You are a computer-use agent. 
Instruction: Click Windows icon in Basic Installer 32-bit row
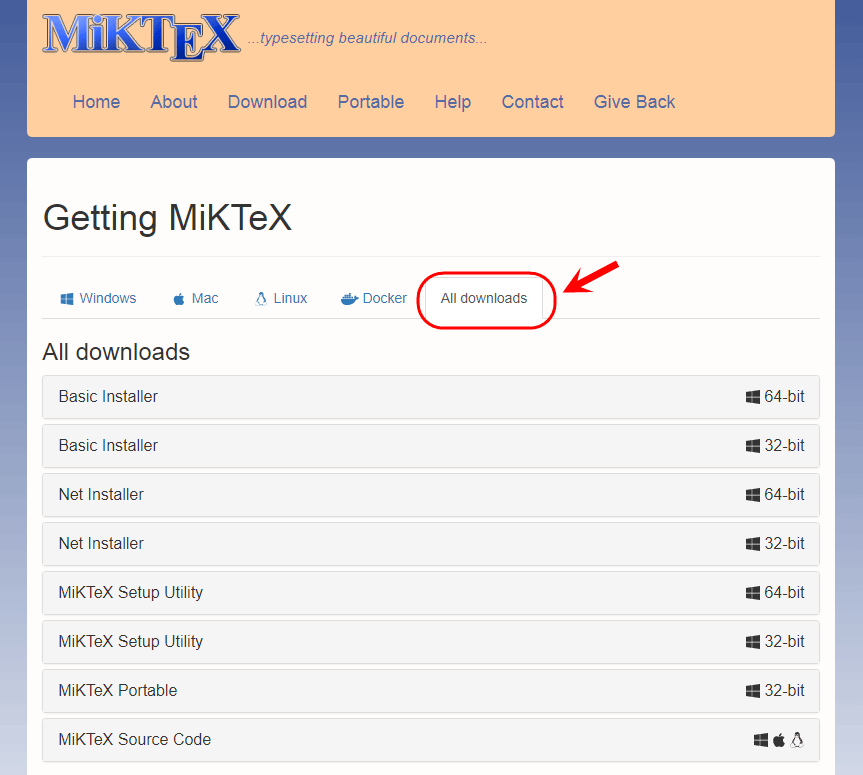(x=752, y=446)
